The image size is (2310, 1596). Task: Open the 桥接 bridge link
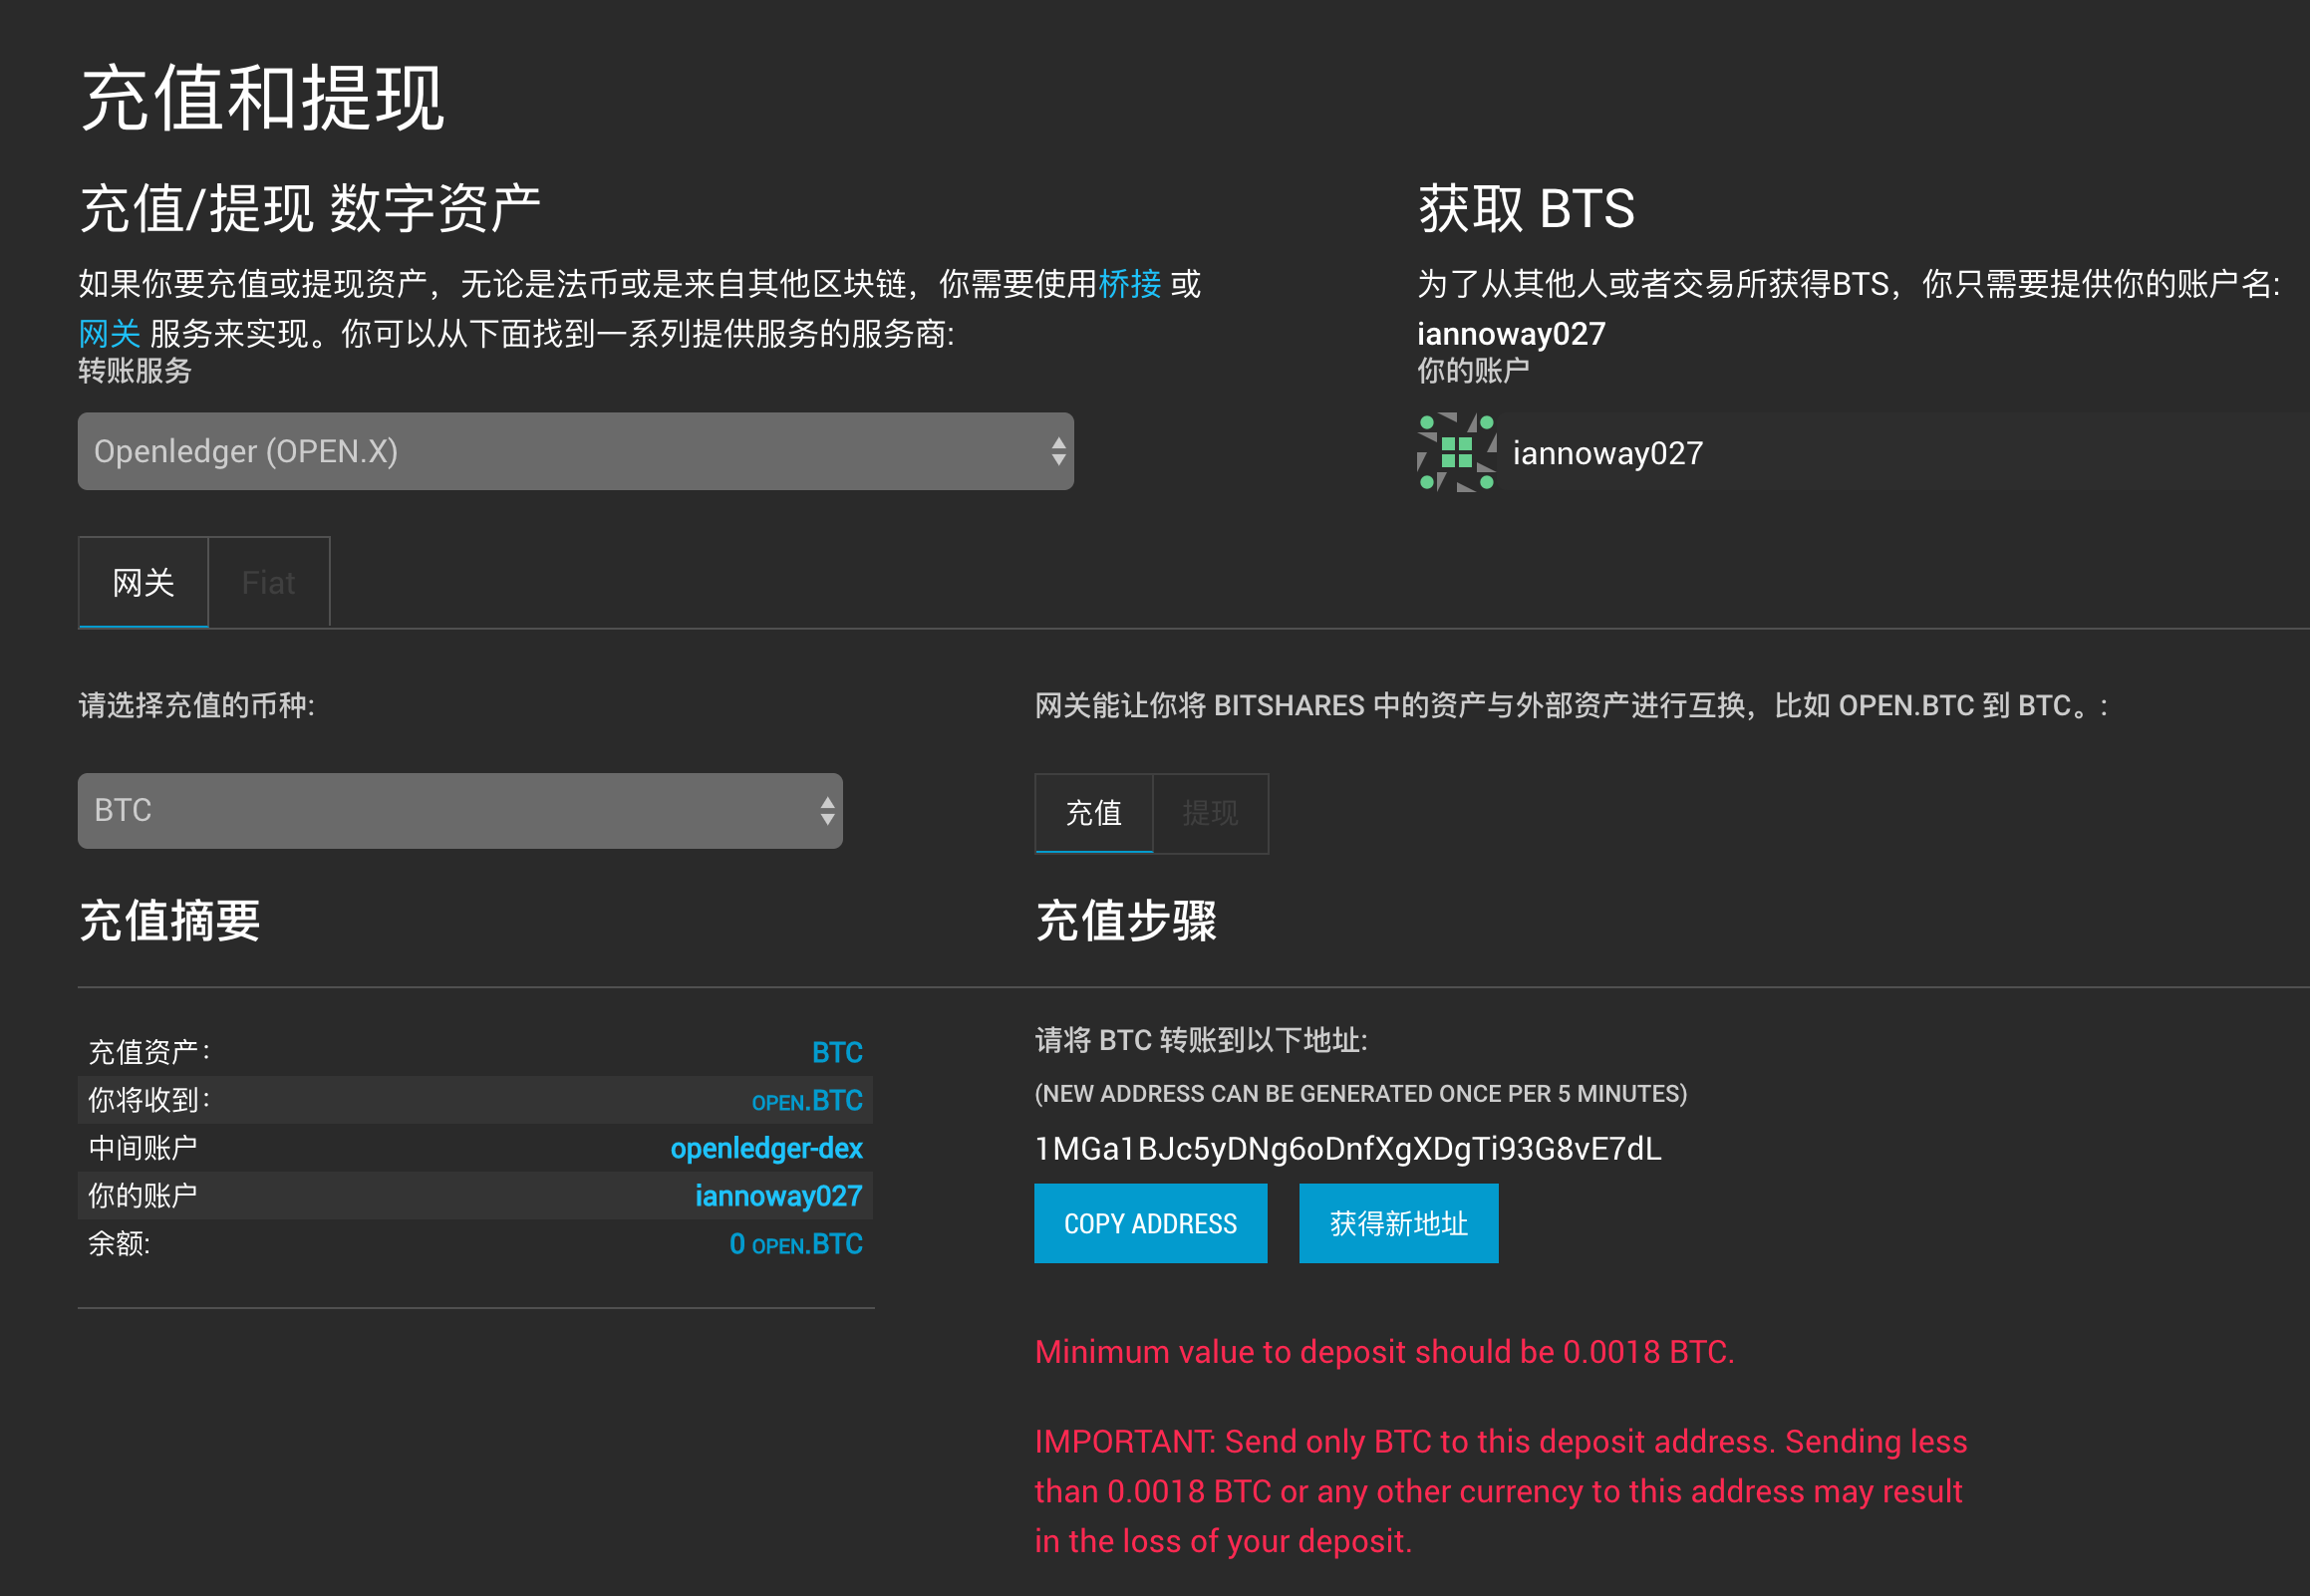1129,285
